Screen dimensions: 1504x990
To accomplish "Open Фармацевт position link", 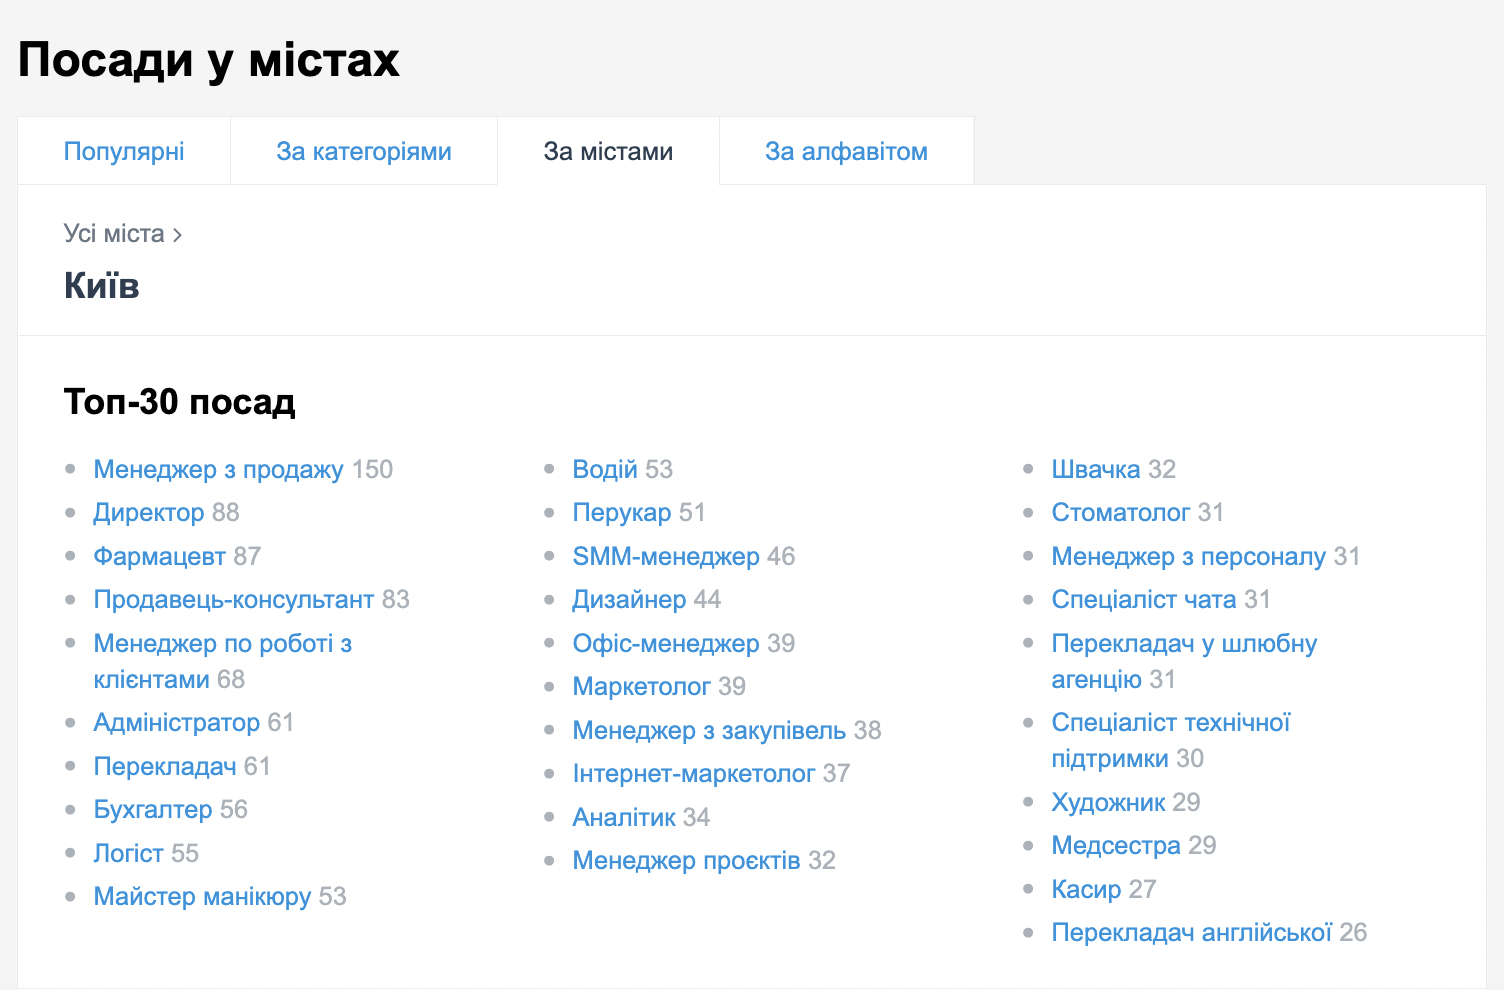I will coord(159,556).
